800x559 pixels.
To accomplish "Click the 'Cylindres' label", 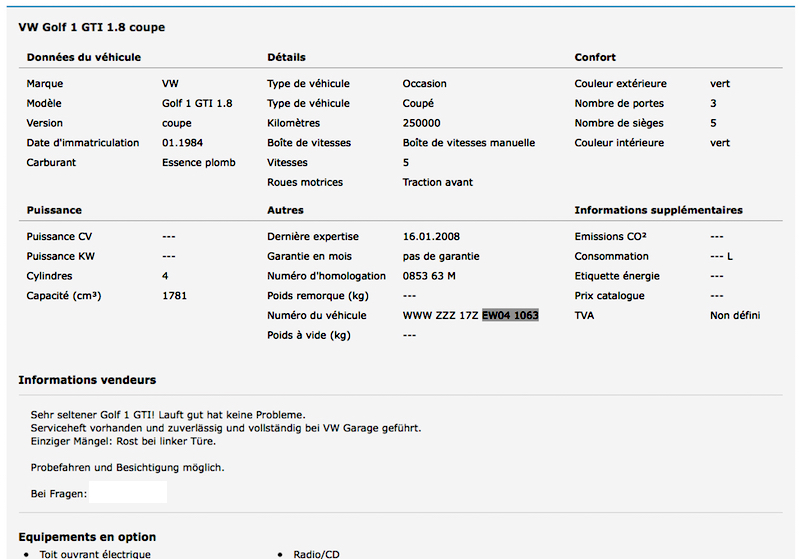I will click(x=49, y=276).
